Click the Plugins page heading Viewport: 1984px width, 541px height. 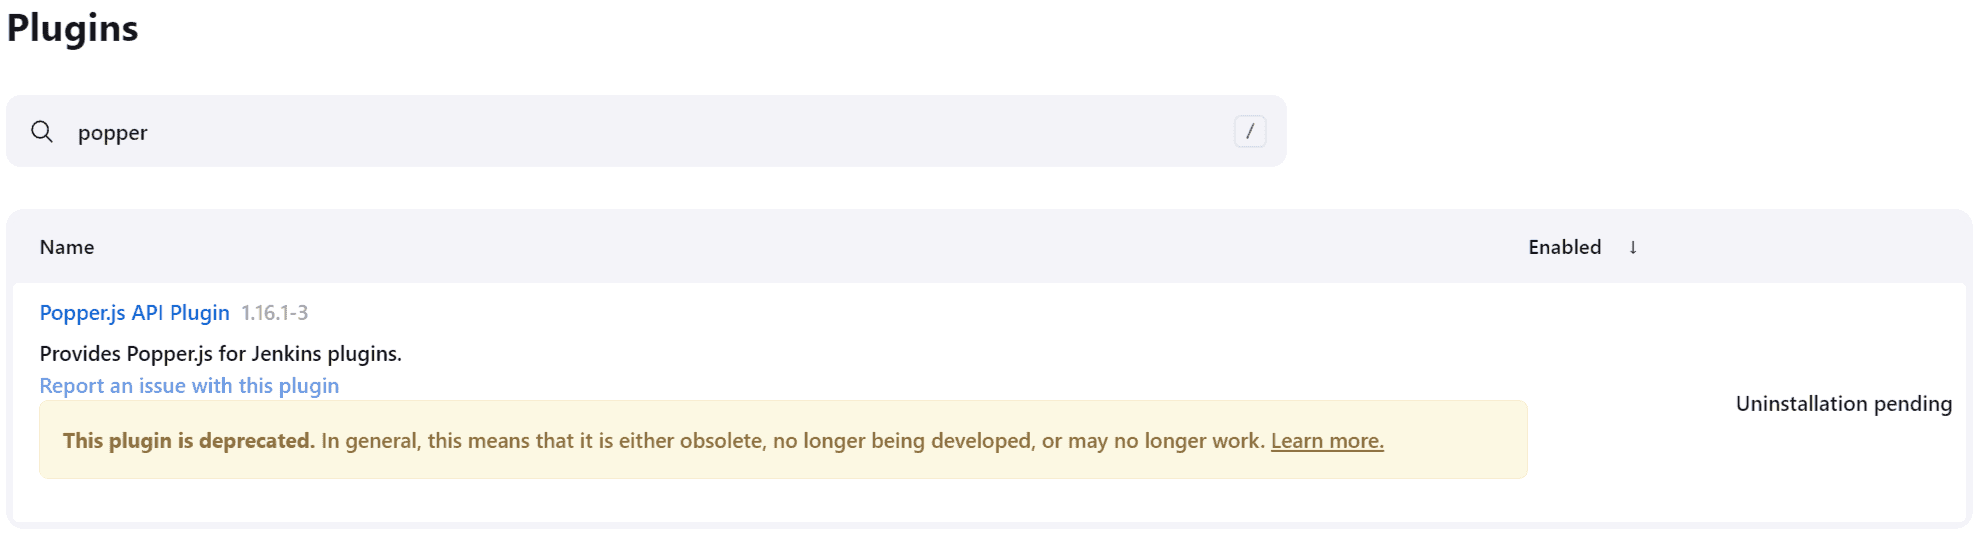point(73,28)
